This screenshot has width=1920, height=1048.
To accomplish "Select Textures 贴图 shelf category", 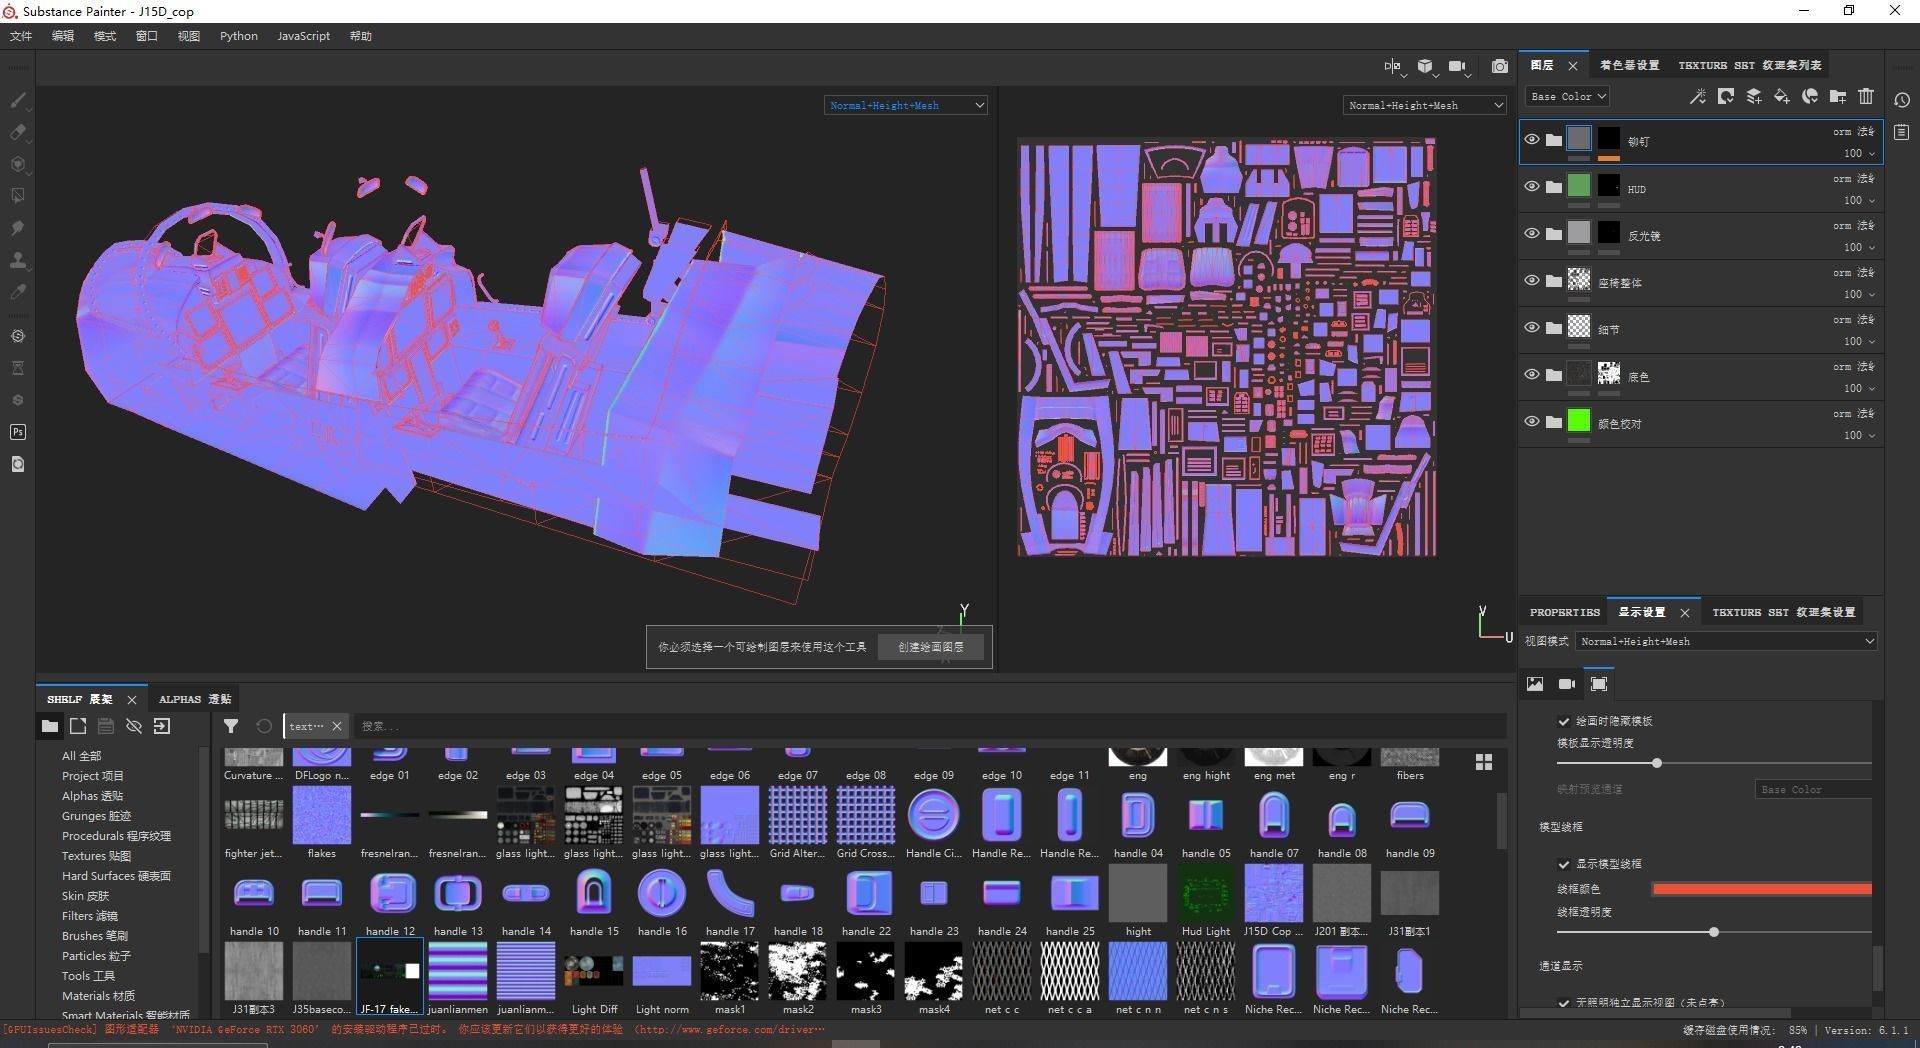I will pyautogui.click(x=96, y=856).
